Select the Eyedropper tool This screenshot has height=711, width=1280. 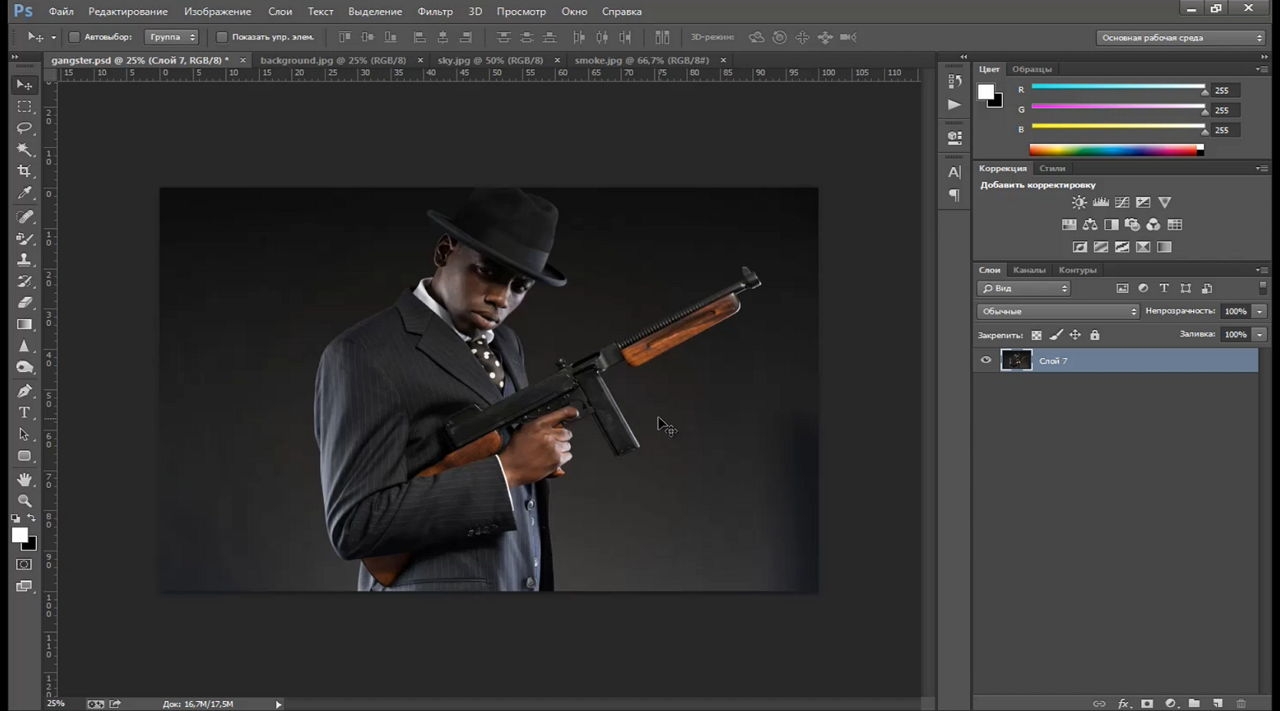pos(25,193)
